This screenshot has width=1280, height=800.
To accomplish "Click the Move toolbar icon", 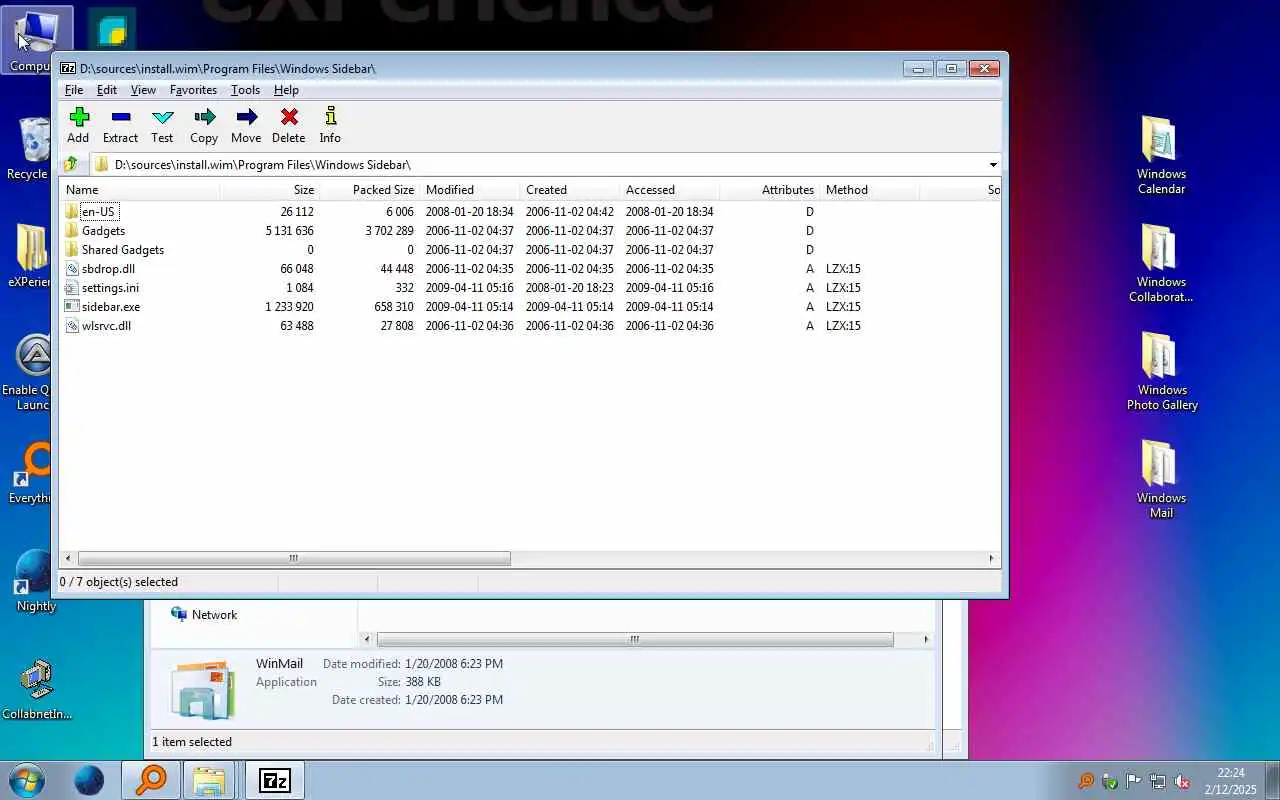I will click(247, 117).
